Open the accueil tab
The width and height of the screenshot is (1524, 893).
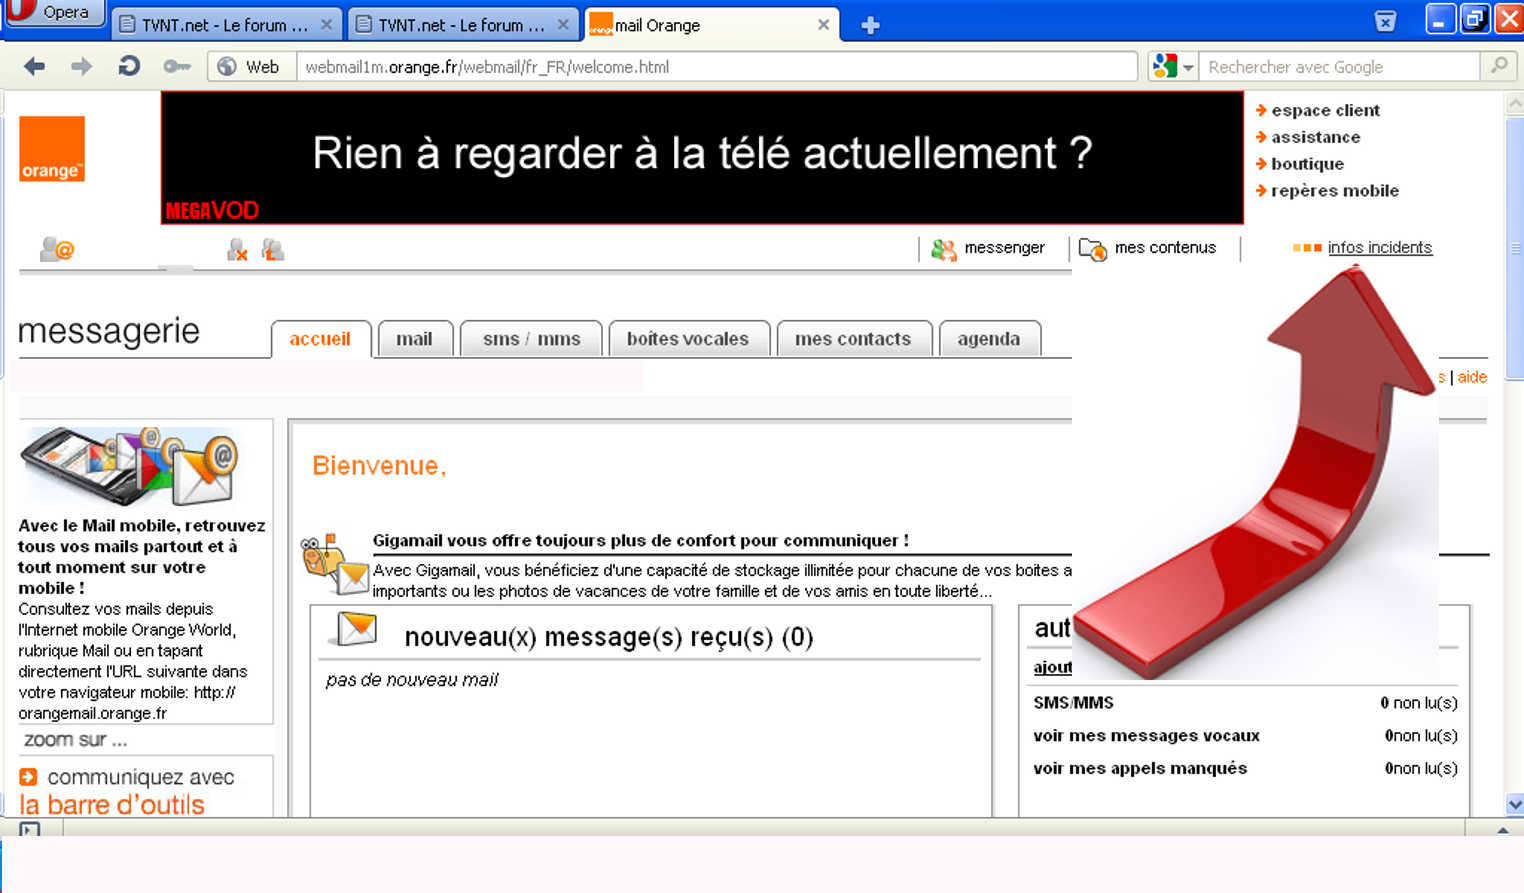point(320,339)
